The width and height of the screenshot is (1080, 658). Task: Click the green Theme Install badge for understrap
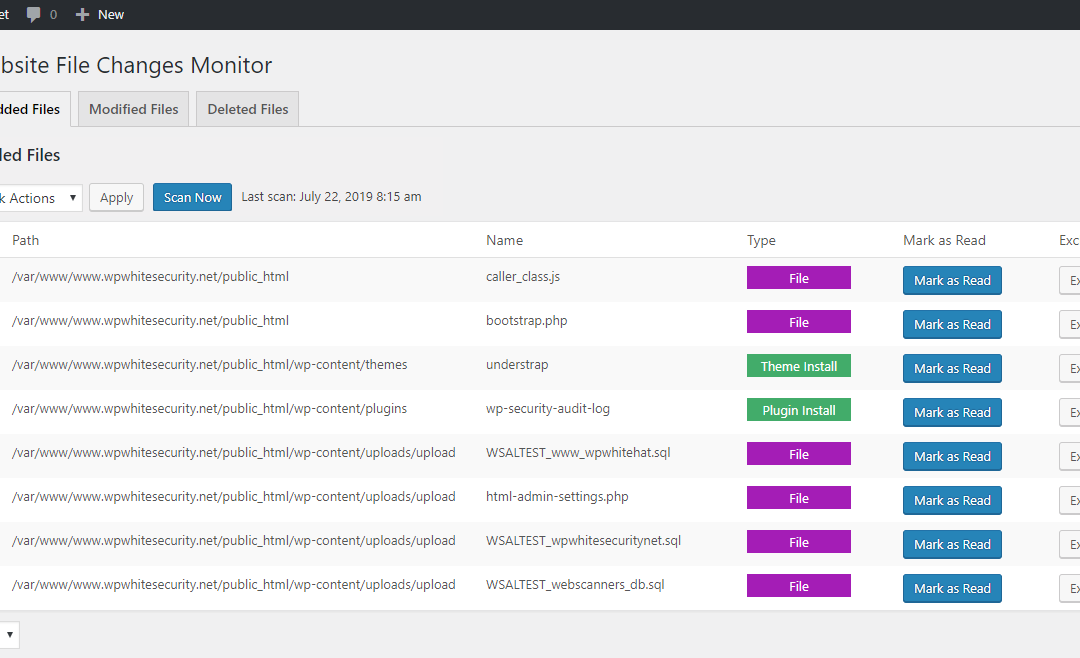[x=798, y=365]
